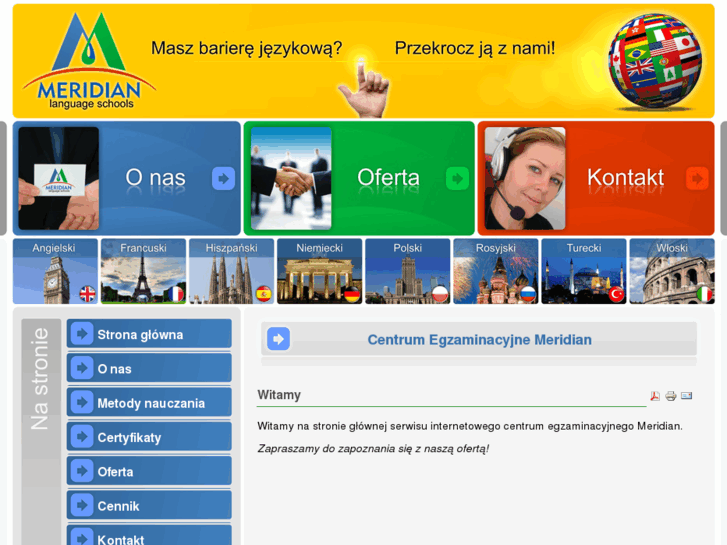Select the Hiszpański language label
The width and height of the screenshot is (727, 545).
click(231, 248)
